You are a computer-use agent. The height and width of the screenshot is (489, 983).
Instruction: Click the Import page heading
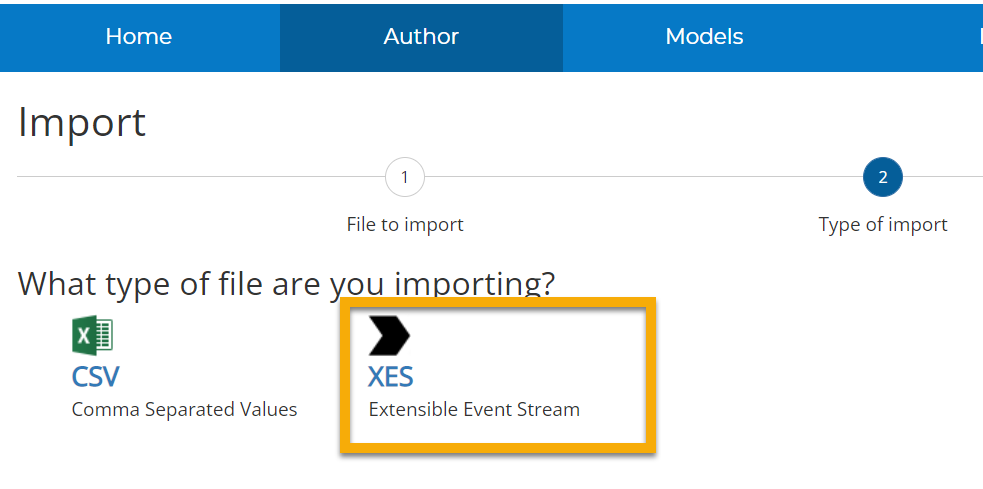[82, 123]
